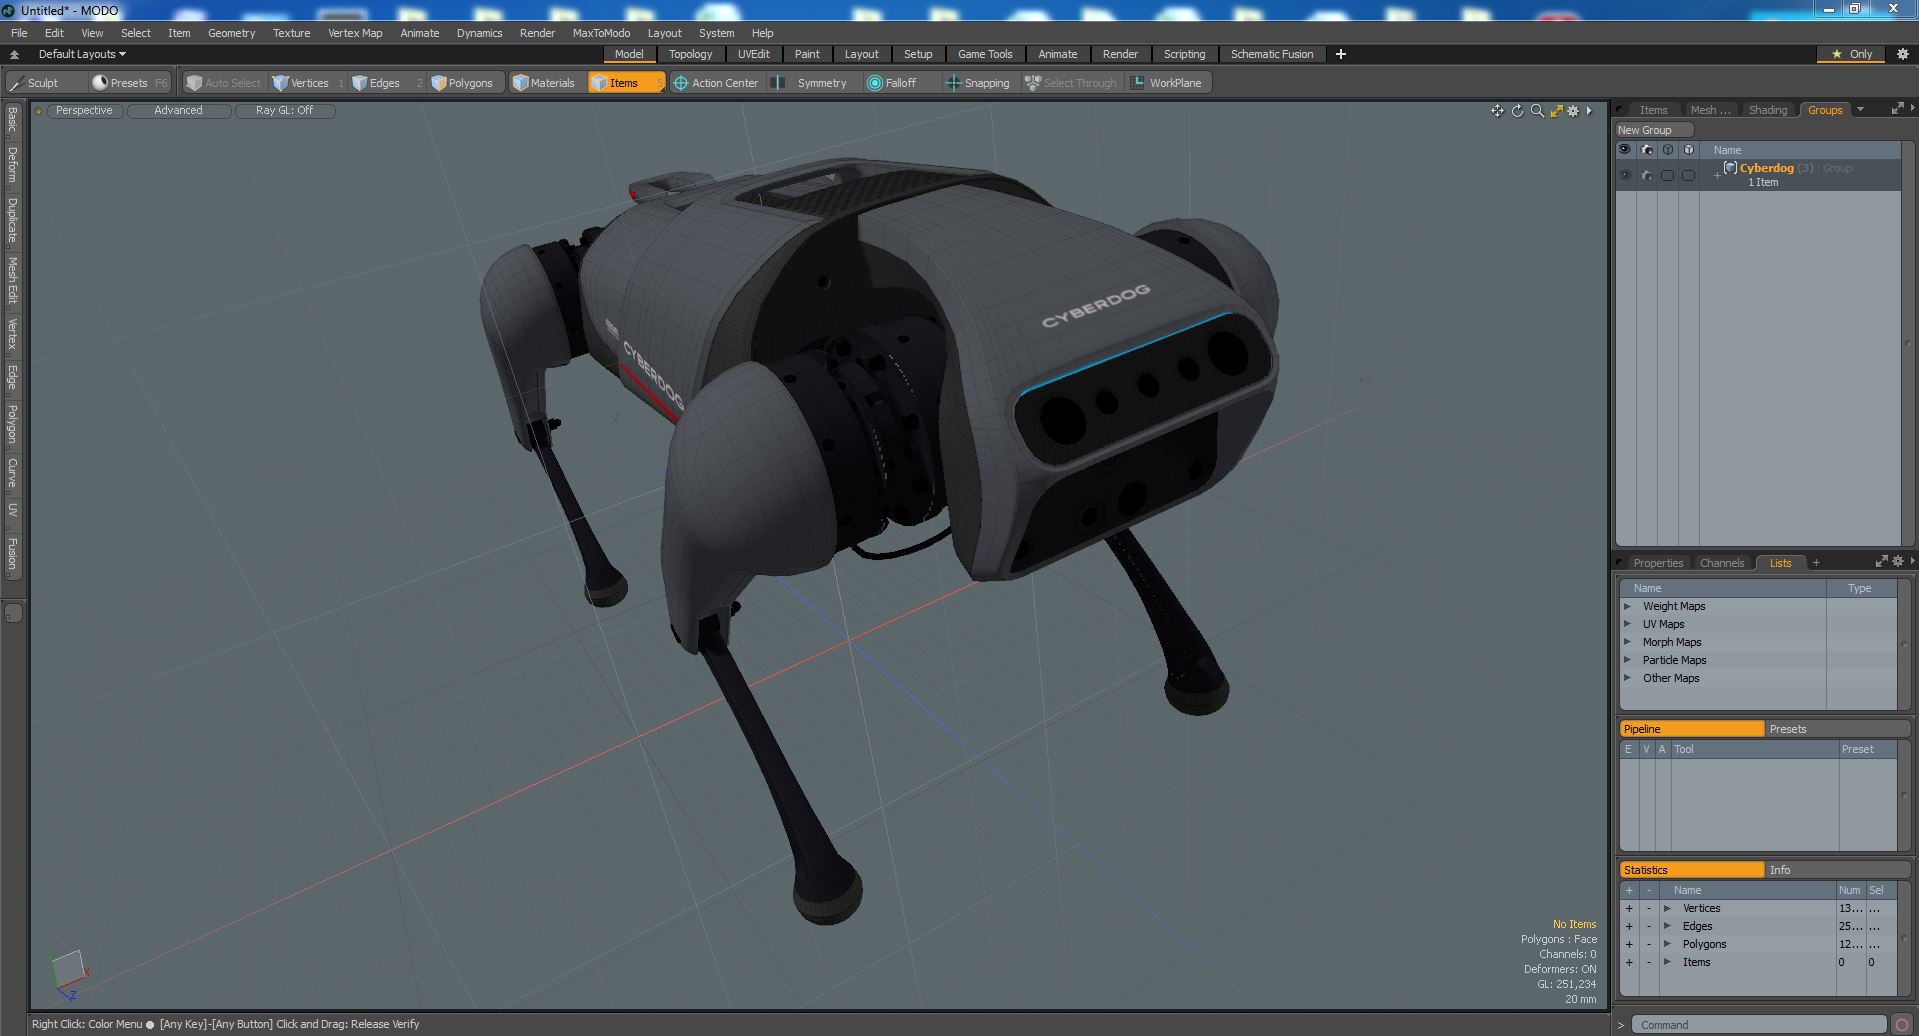Open the Geometry menu
The height and width of the screenshot is (1036, 1919).
[231, 33]
